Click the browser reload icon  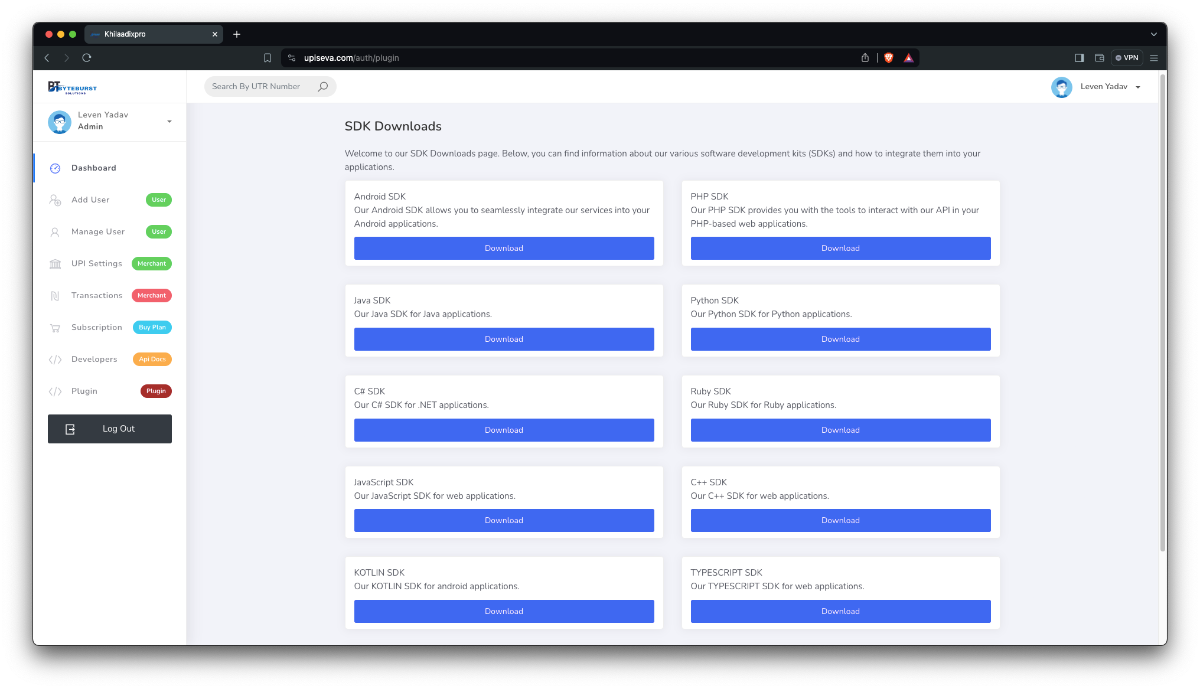point(87,58)
